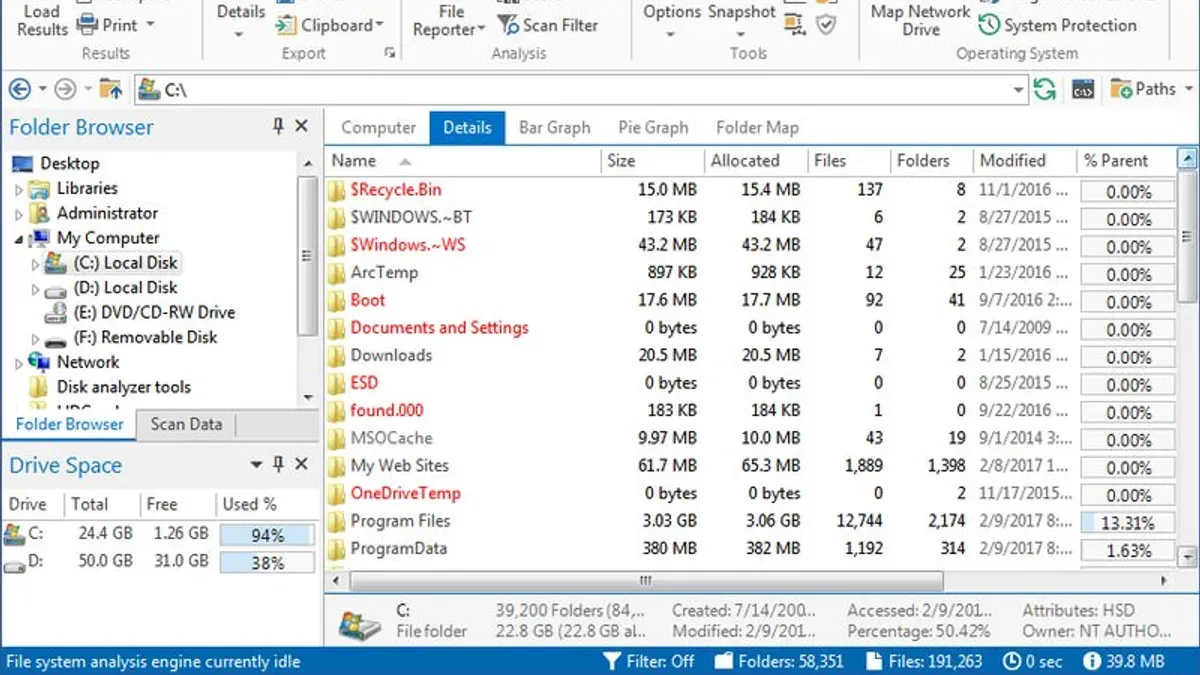This screenshot has width=1200, height=675.
Task: Expand the Export group dialog launcher
Action: pos(389,53)
